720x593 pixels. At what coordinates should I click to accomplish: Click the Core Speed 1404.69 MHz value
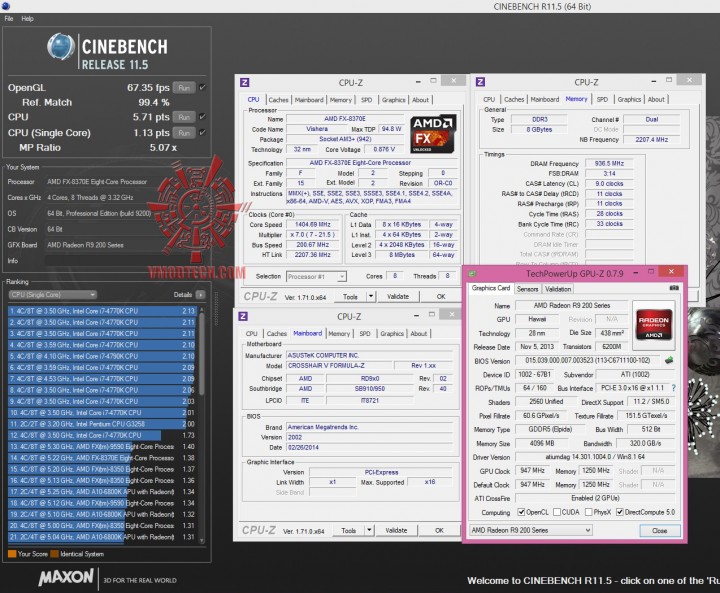pyautogui.click(x=313, y=224)
